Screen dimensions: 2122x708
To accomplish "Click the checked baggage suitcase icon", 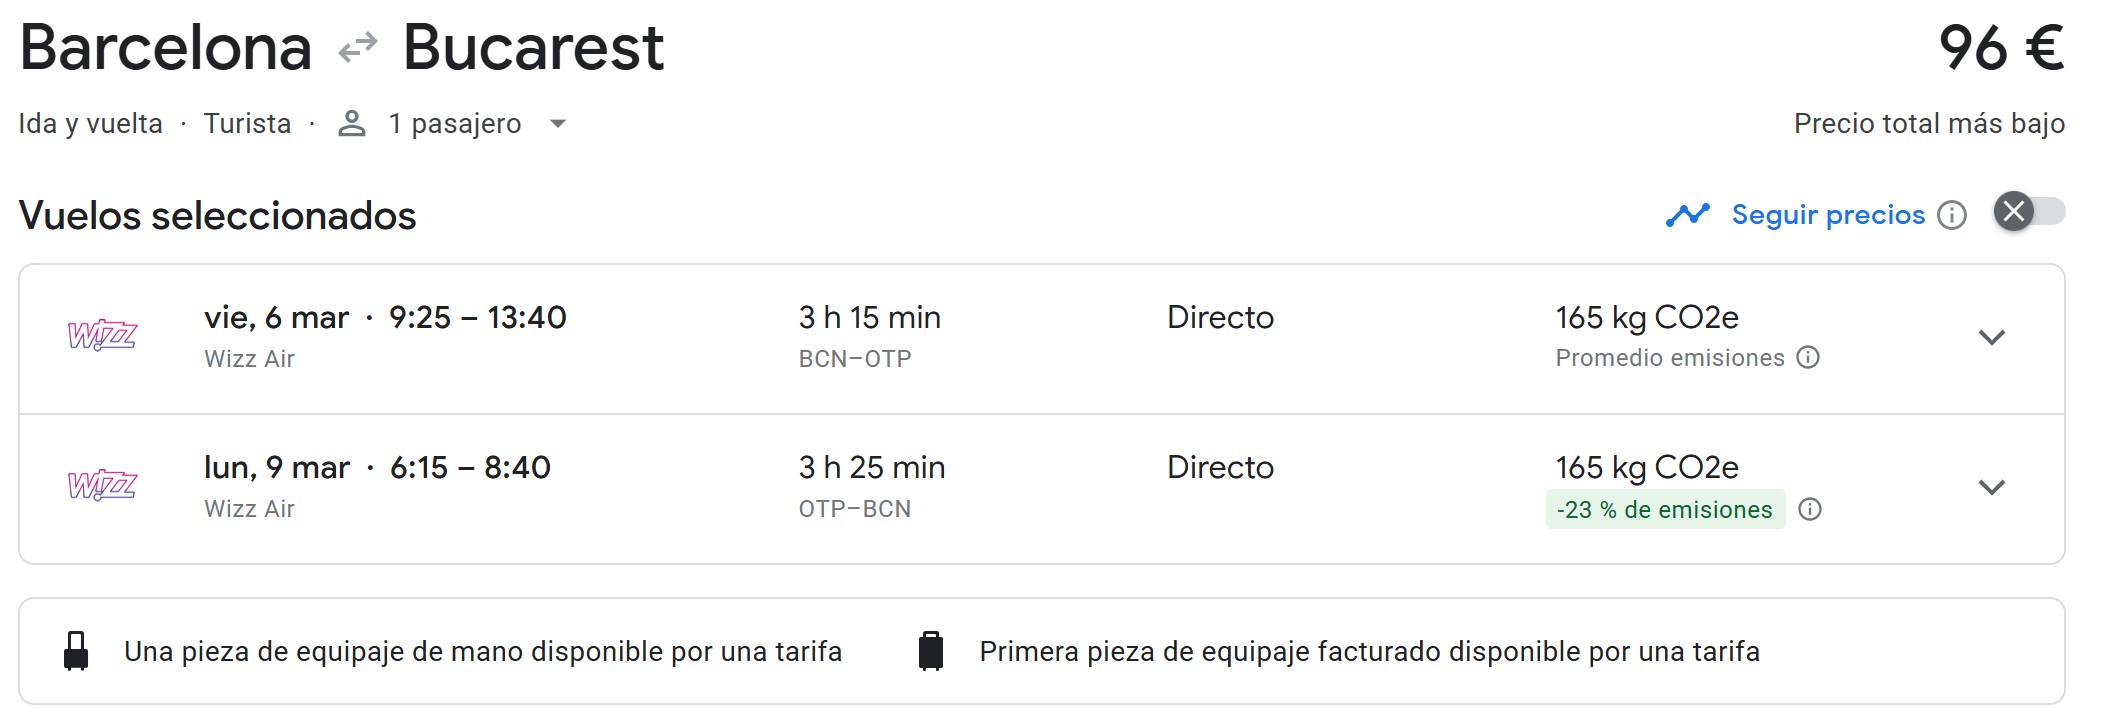I will 931,651.
